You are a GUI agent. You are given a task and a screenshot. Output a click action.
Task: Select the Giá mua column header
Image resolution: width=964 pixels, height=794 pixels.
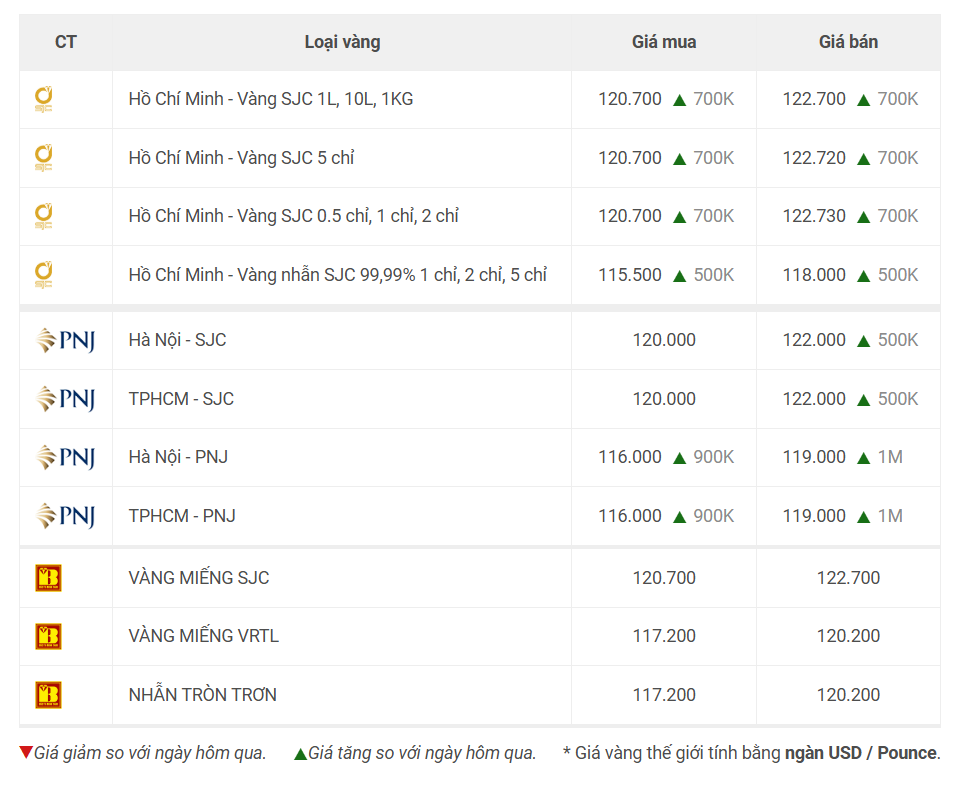coord(664,42)
